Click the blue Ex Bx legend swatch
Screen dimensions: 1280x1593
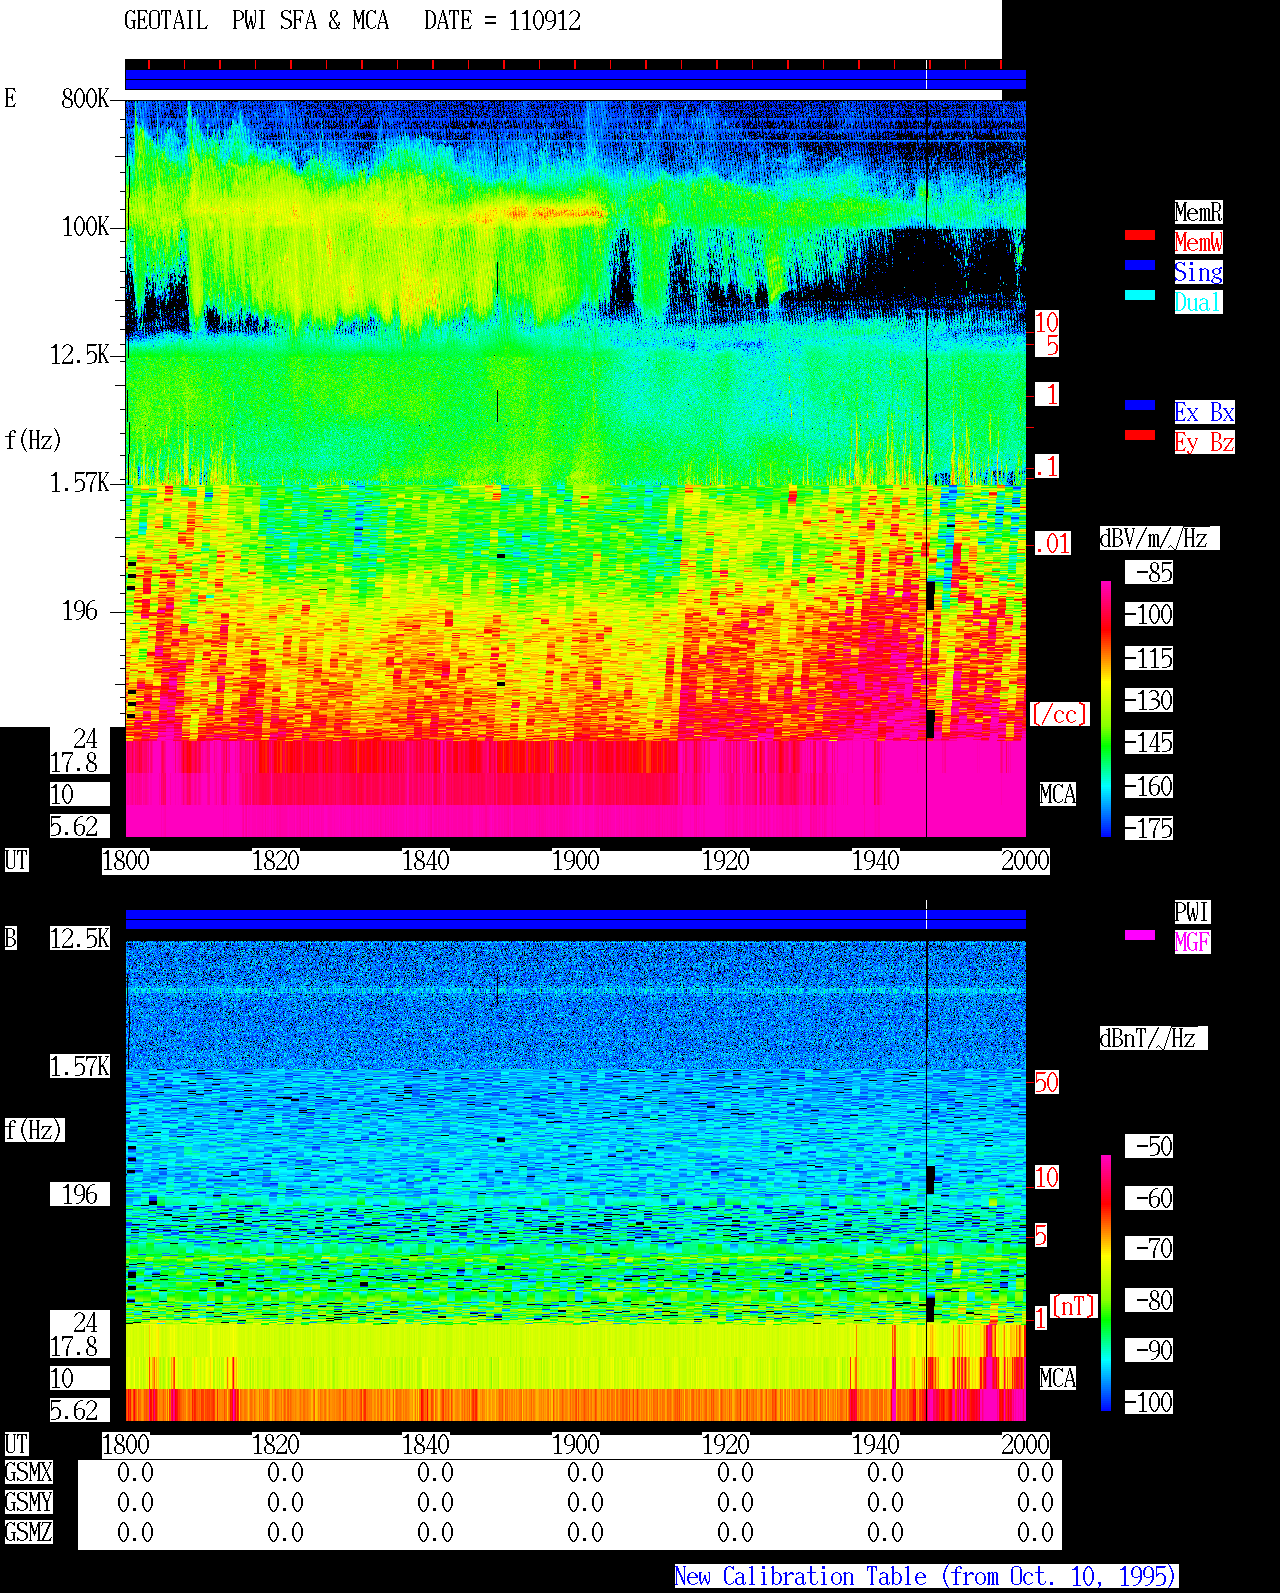point(1140,405)
